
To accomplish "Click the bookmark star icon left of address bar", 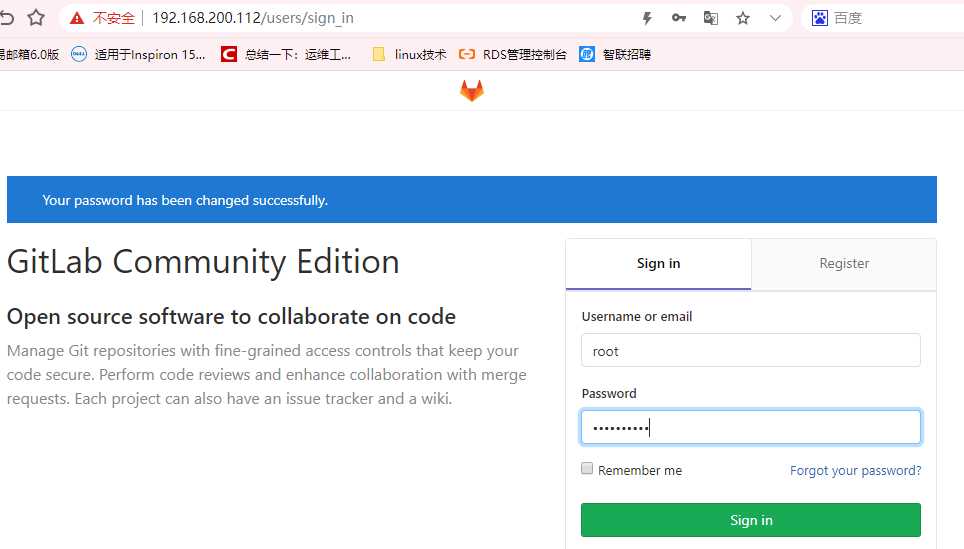I will (36, 18).
